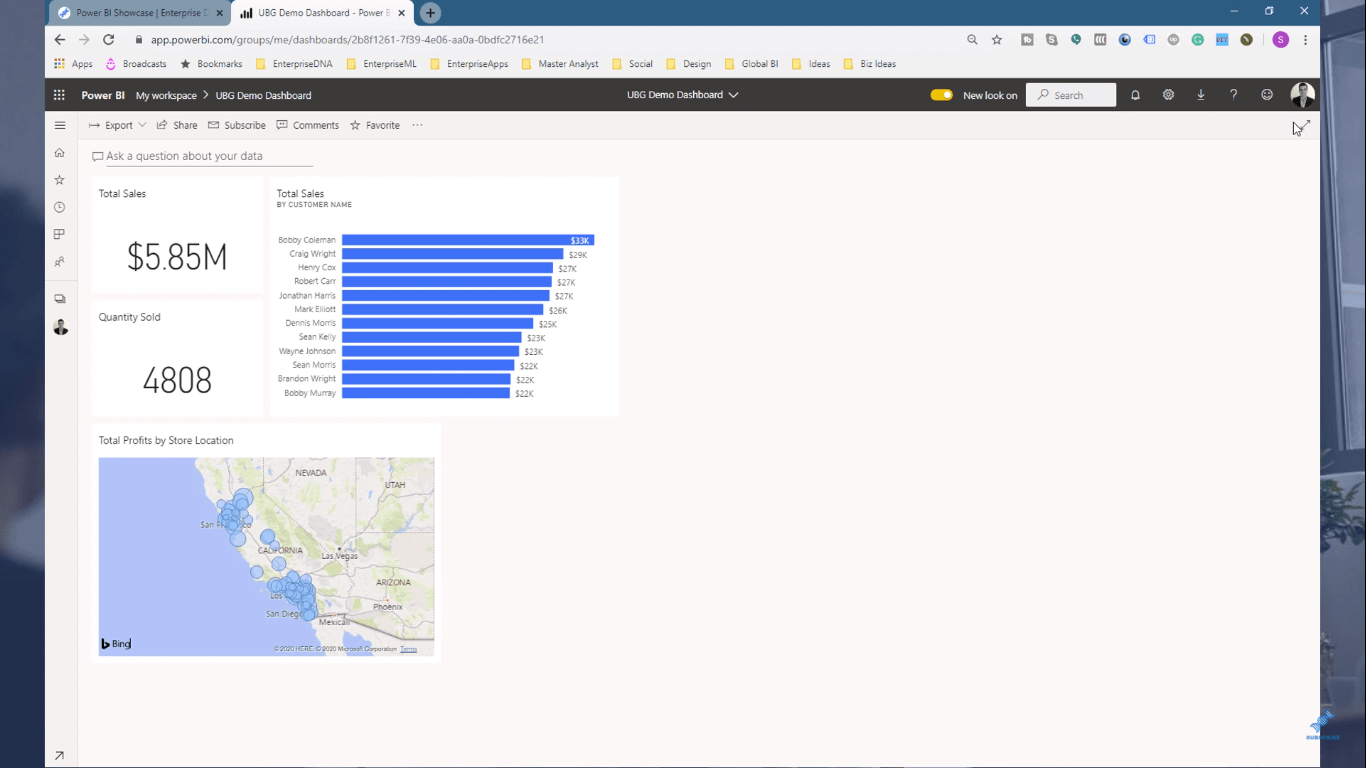Collapse the navigation pane hamburger menu

[x=60, y=125]
